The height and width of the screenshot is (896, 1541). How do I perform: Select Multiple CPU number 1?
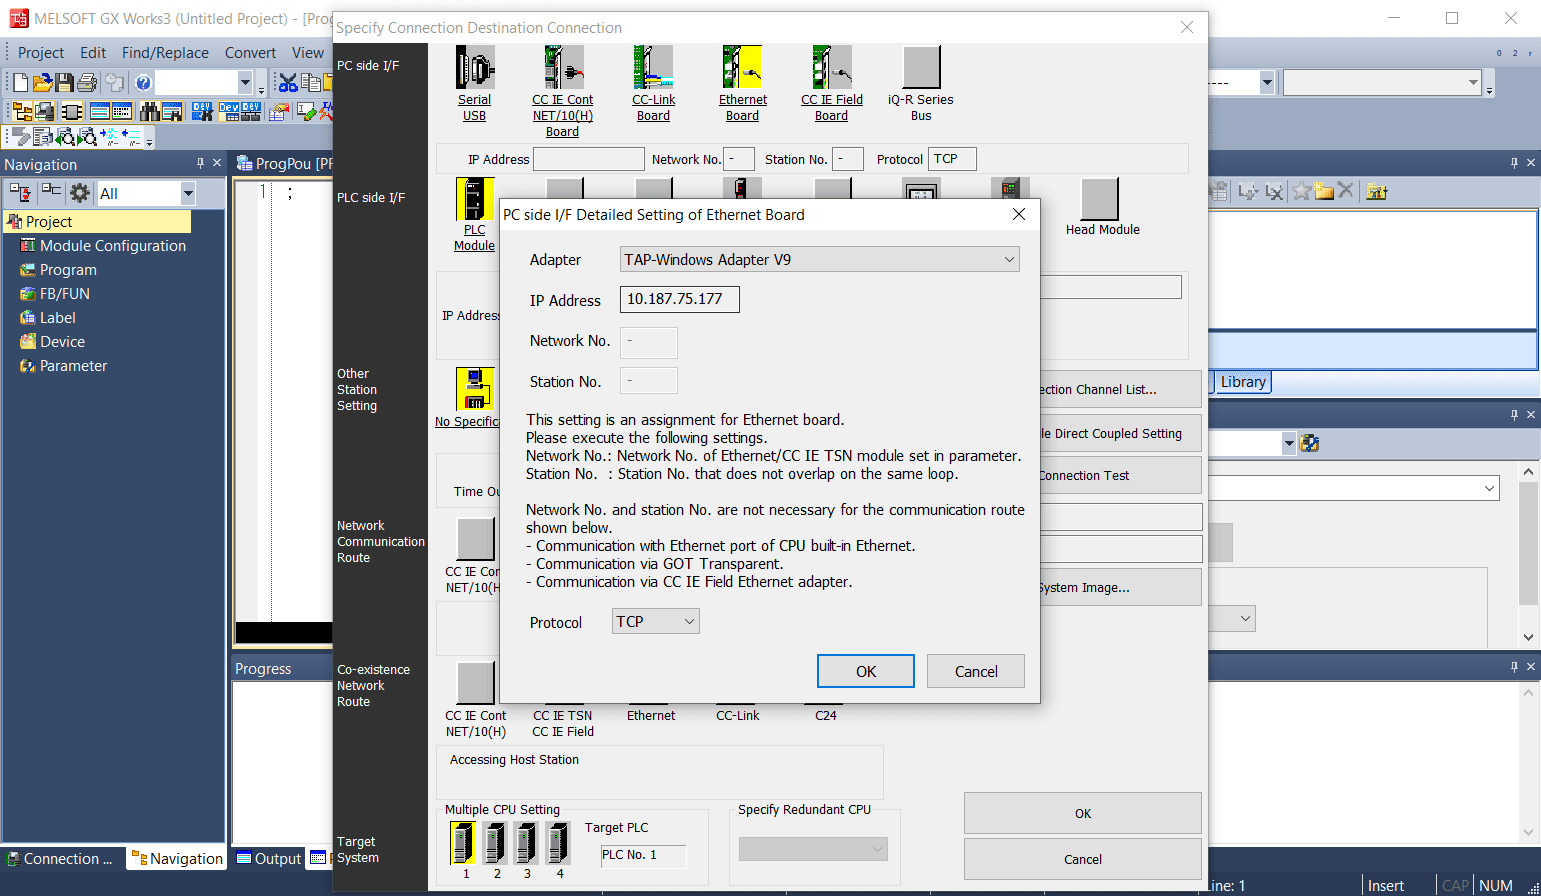[x=464, y=843]
